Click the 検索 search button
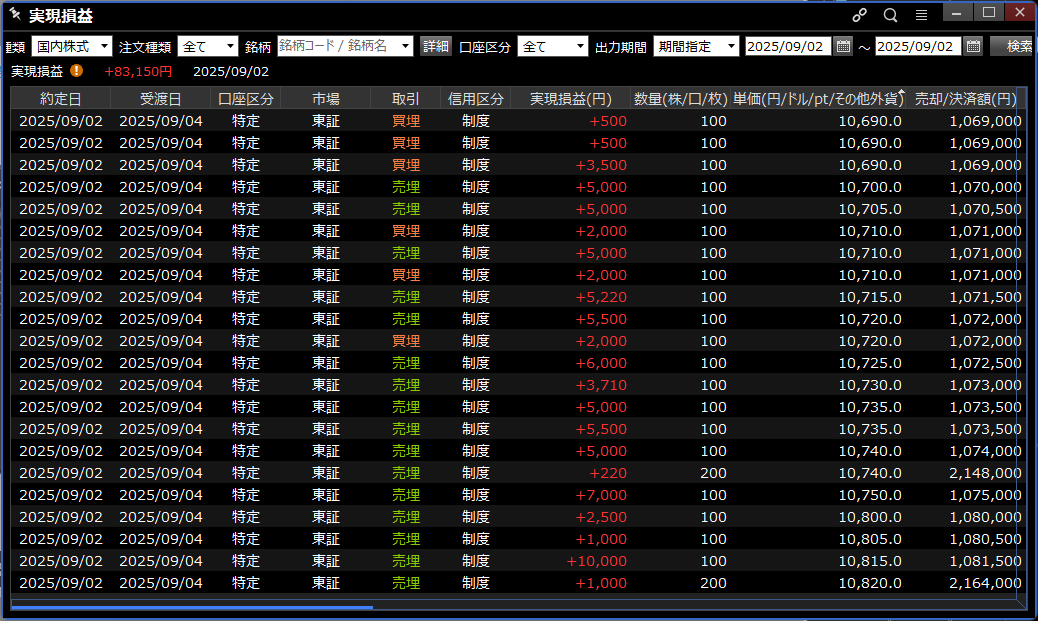 pos(1013,46)
